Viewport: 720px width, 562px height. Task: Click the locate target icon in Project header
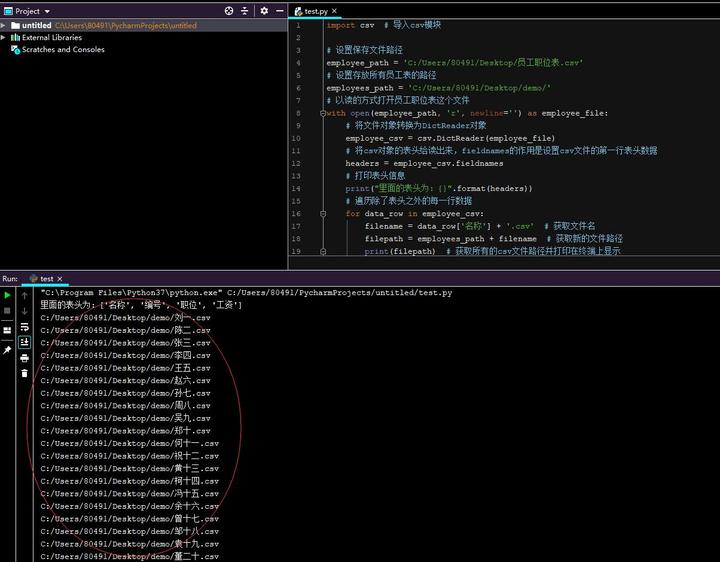tap(229, 11)
